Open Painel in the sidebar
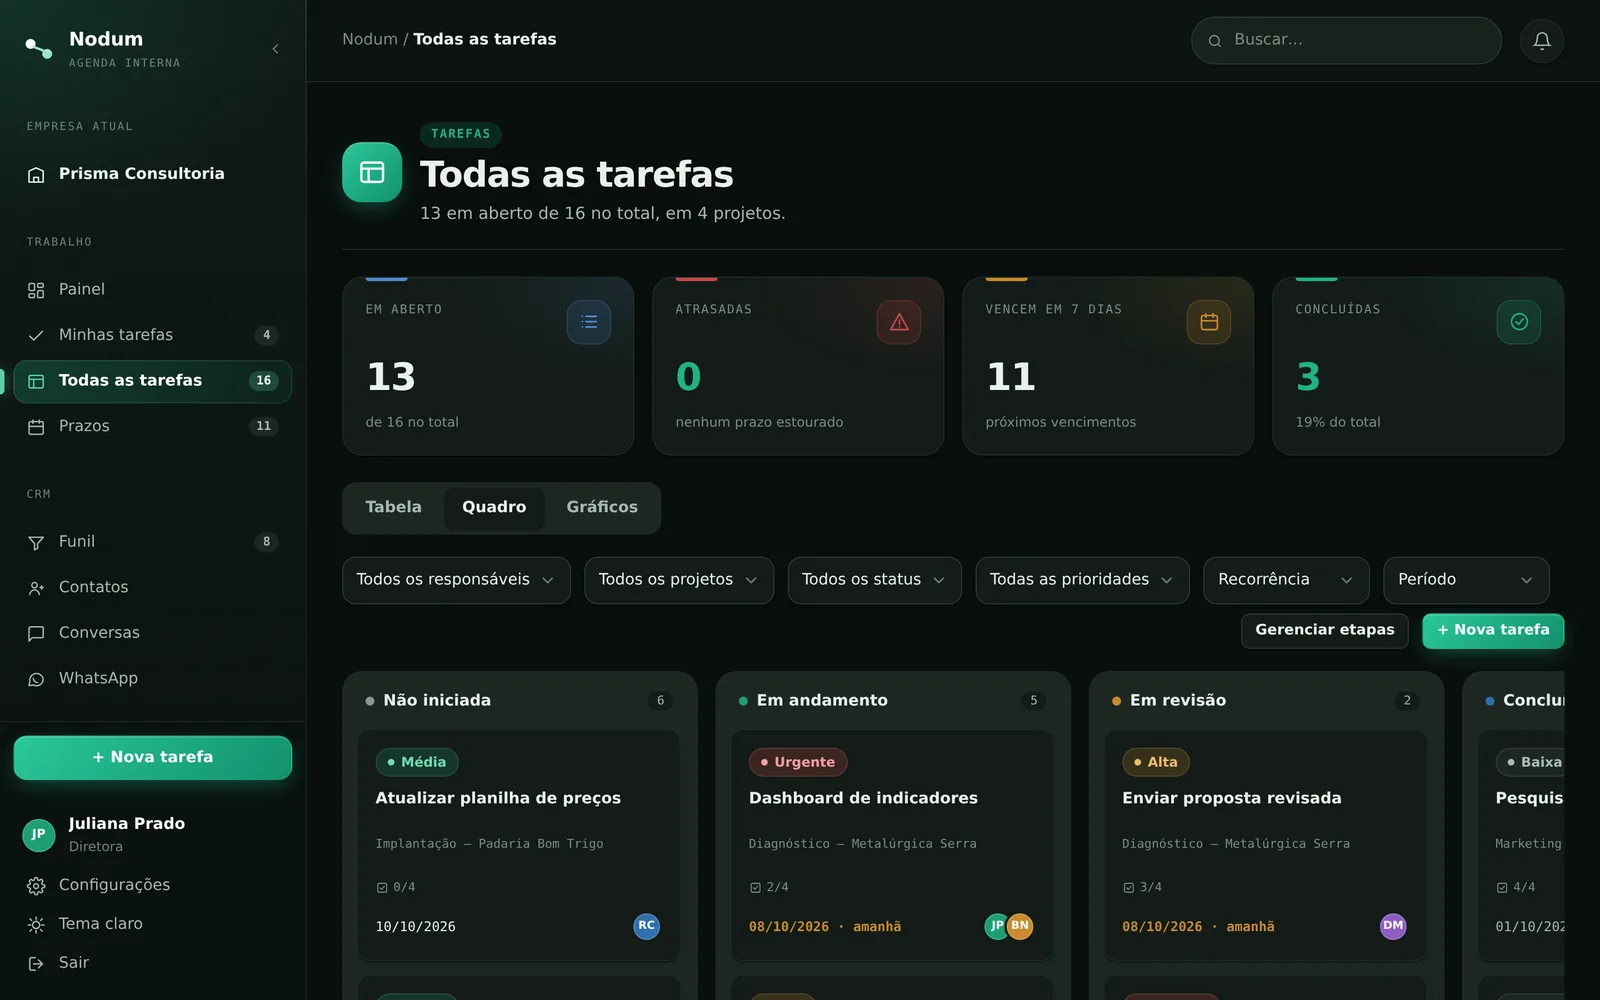The image size is (1600, 1000). 153,290
